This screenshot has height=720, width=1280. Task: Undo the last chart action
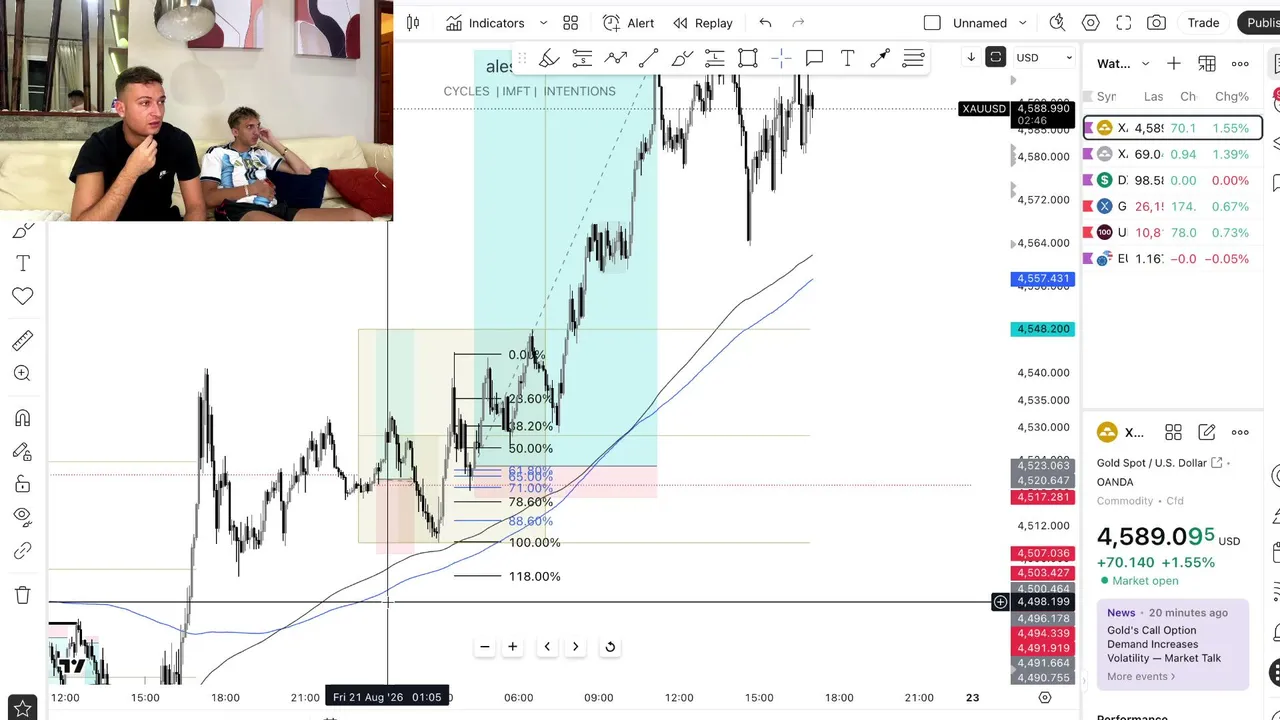coord(765,23)
